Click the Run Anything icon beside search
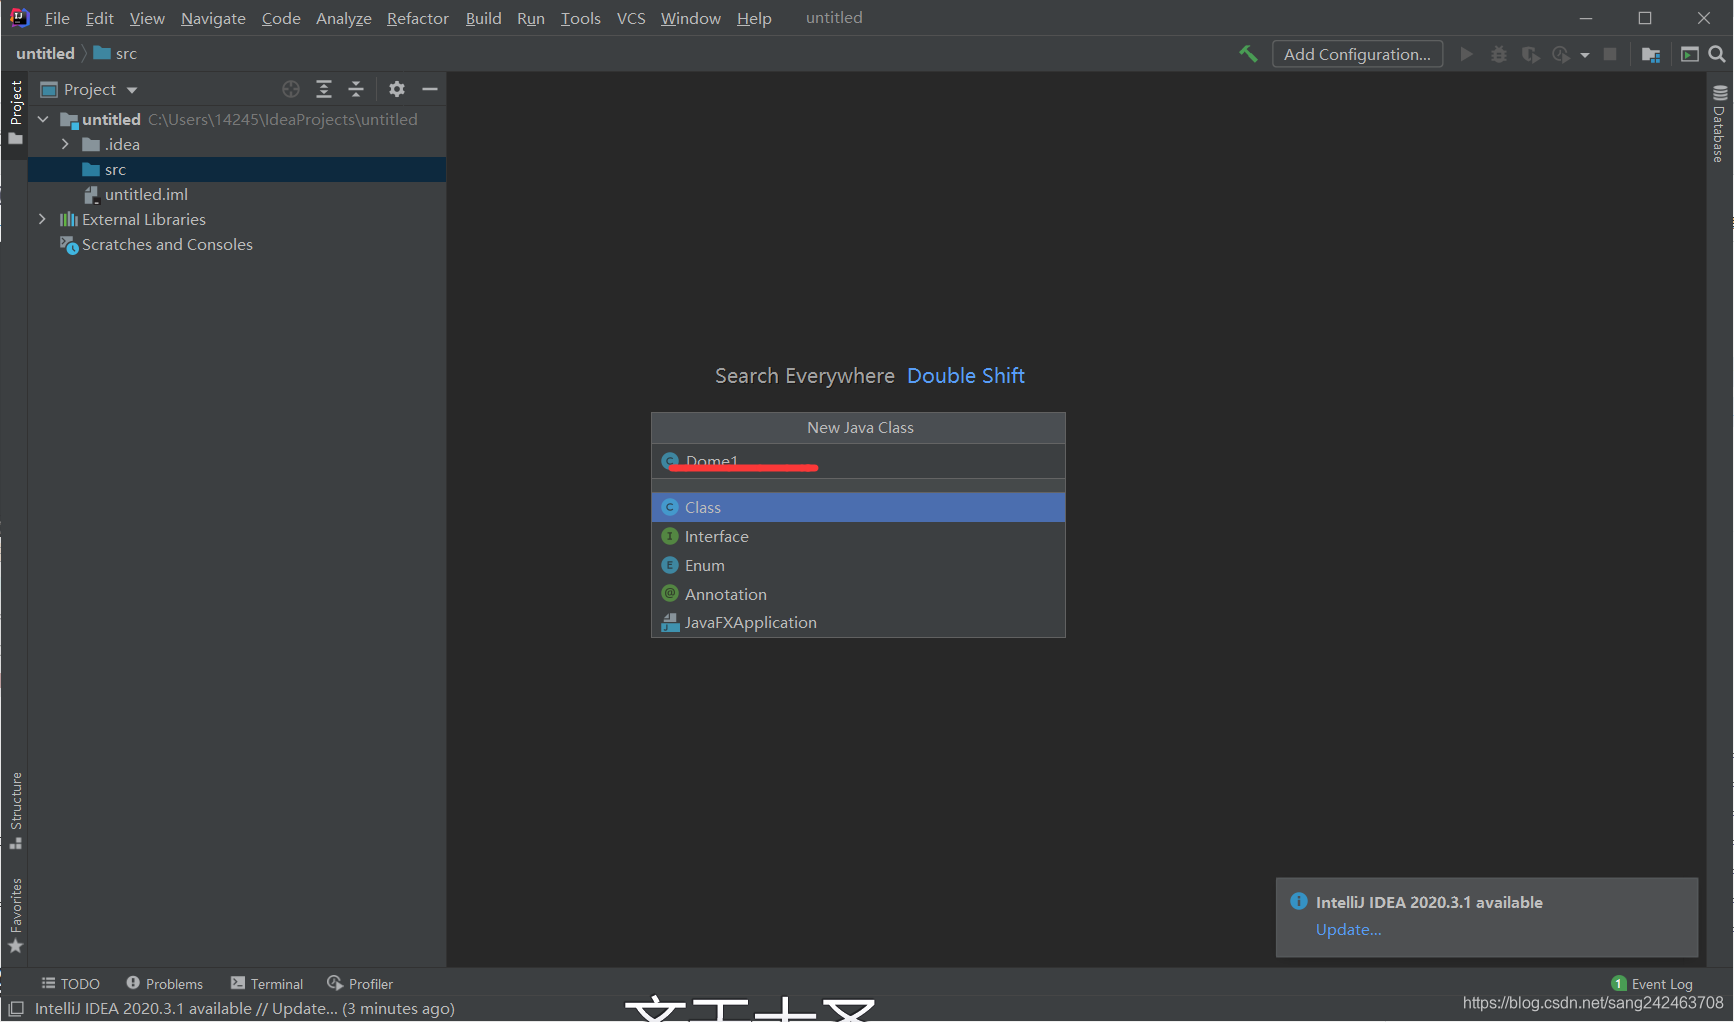 pyautogui.click(x=1690, y=54)
